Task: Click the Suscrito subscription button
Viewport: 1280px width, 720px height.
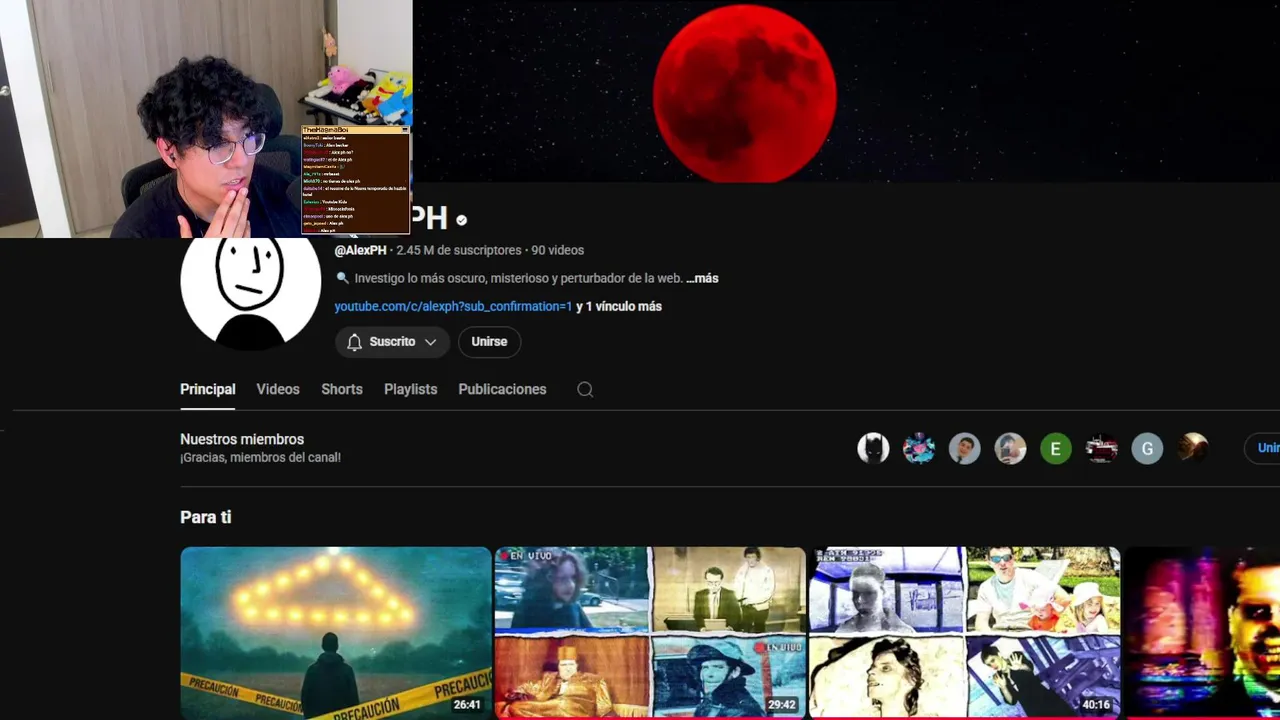Action: click(x=392, y=342)
